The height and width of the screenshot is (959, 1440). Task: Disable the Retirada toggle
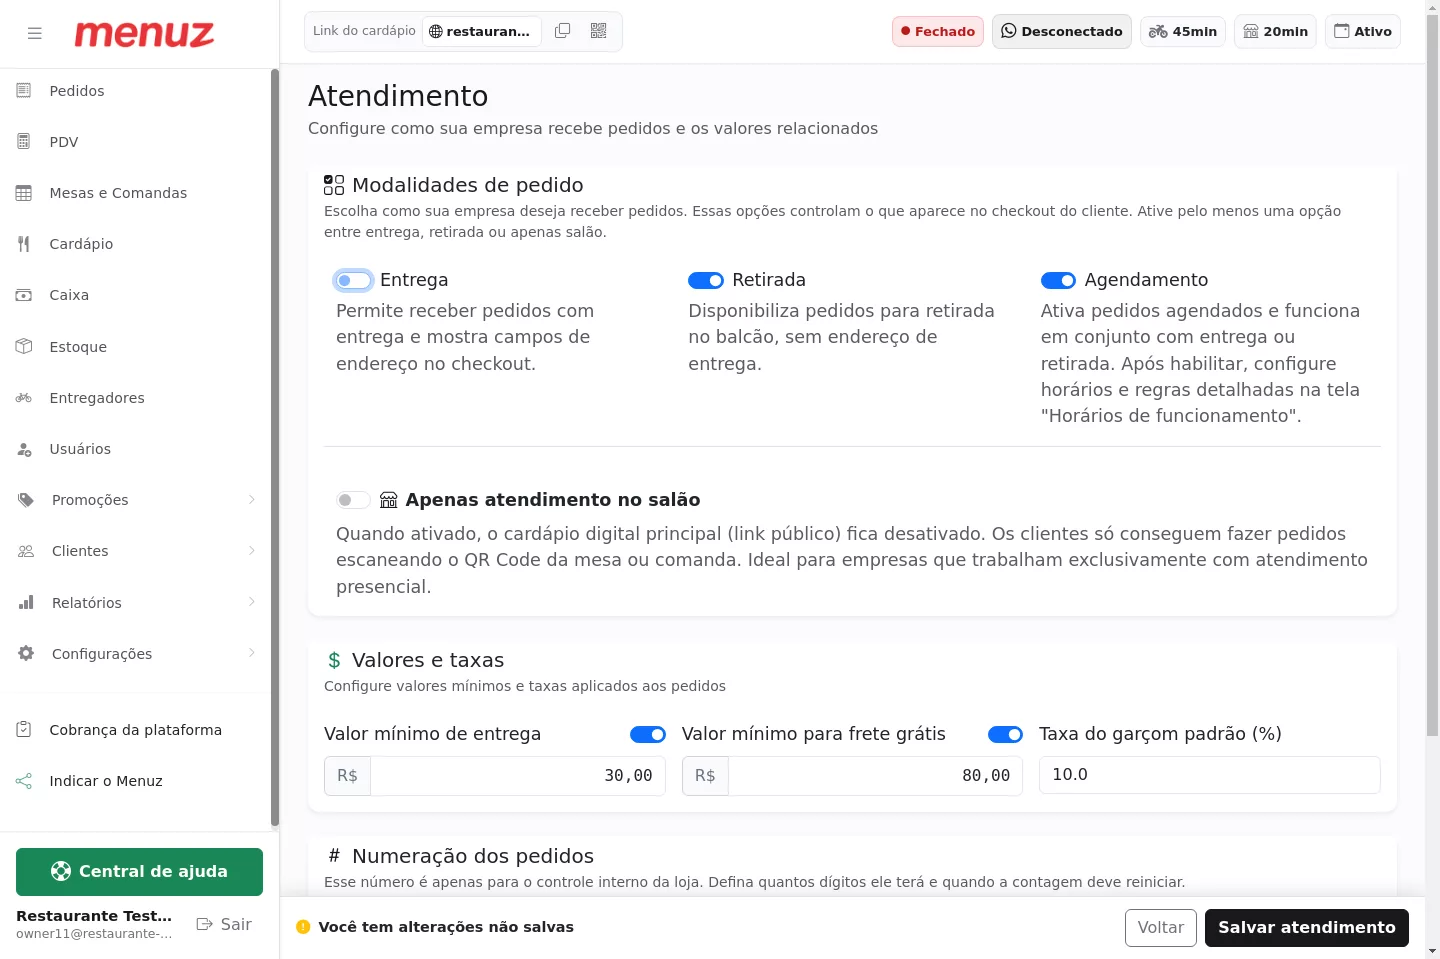tap(706, 281)
